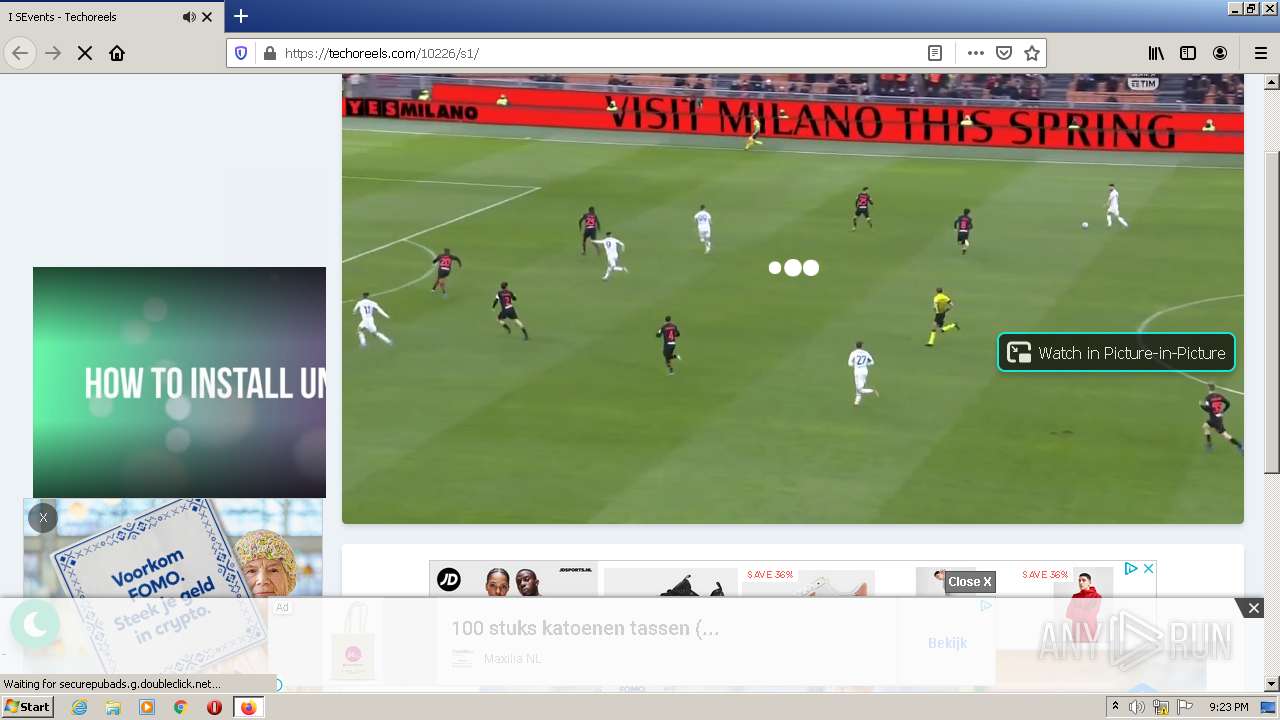Open Action Center flag icon
Screen dimensions: 1280x720
point(1185,707)
